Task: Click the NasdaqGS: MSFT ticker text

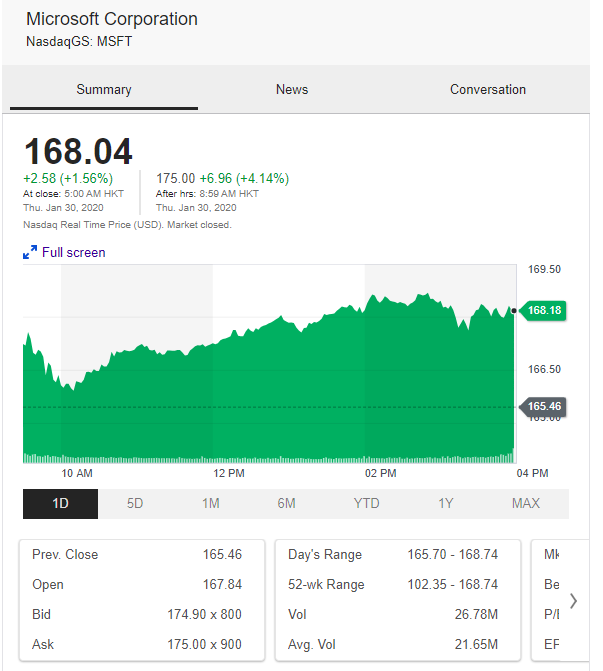Action: click(x=79, y=42)
